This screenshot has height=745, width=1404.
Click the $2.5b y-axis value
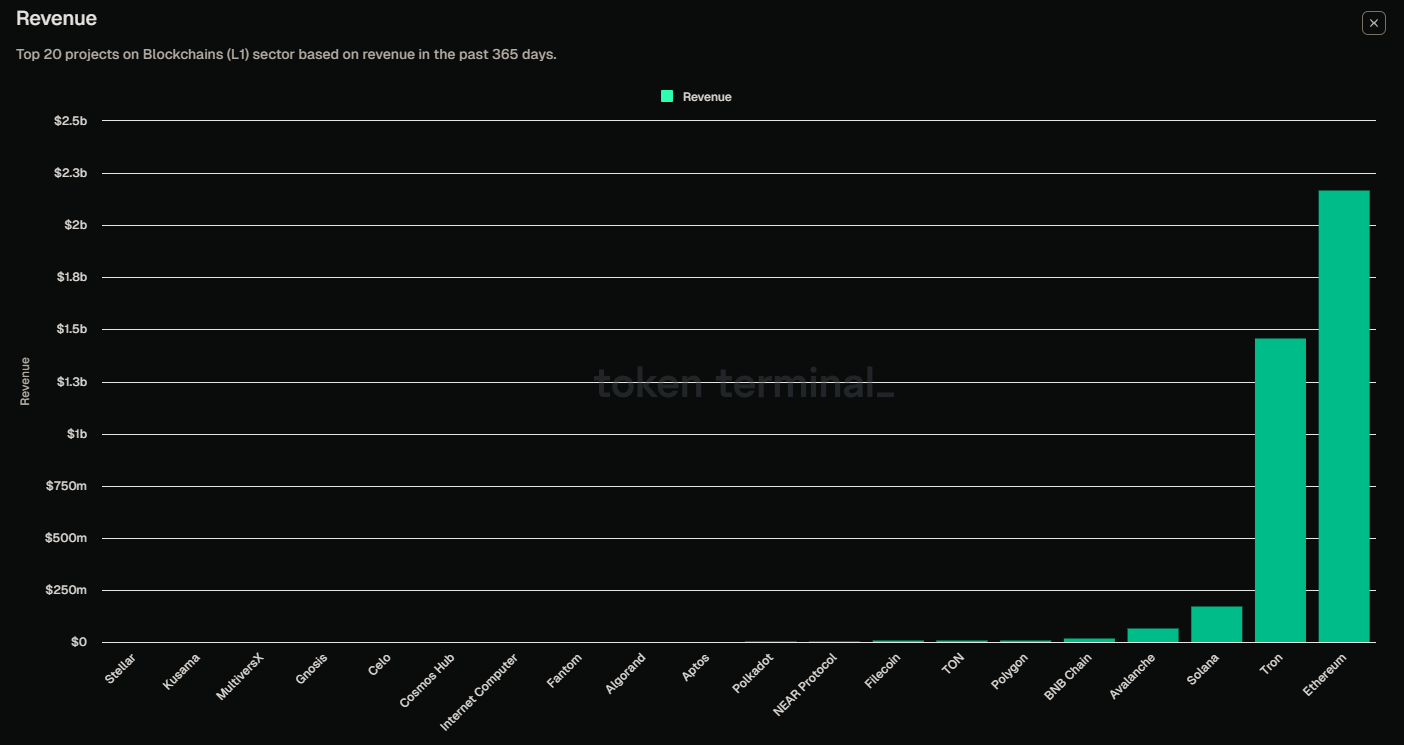[71, 121]
